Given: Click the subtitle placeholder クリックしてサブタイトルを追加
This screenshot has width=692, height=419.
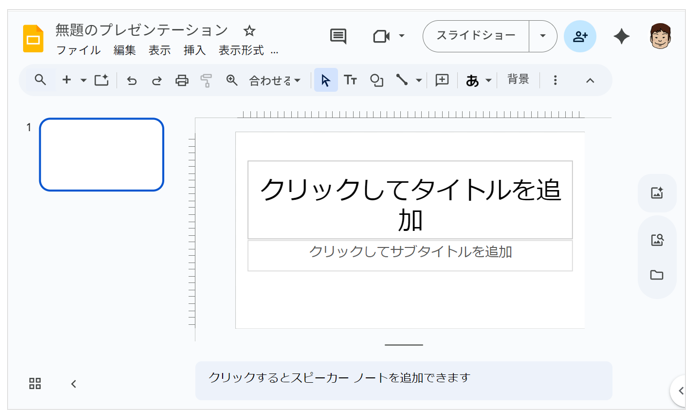Looking at the screenshot, I should 410,255.
